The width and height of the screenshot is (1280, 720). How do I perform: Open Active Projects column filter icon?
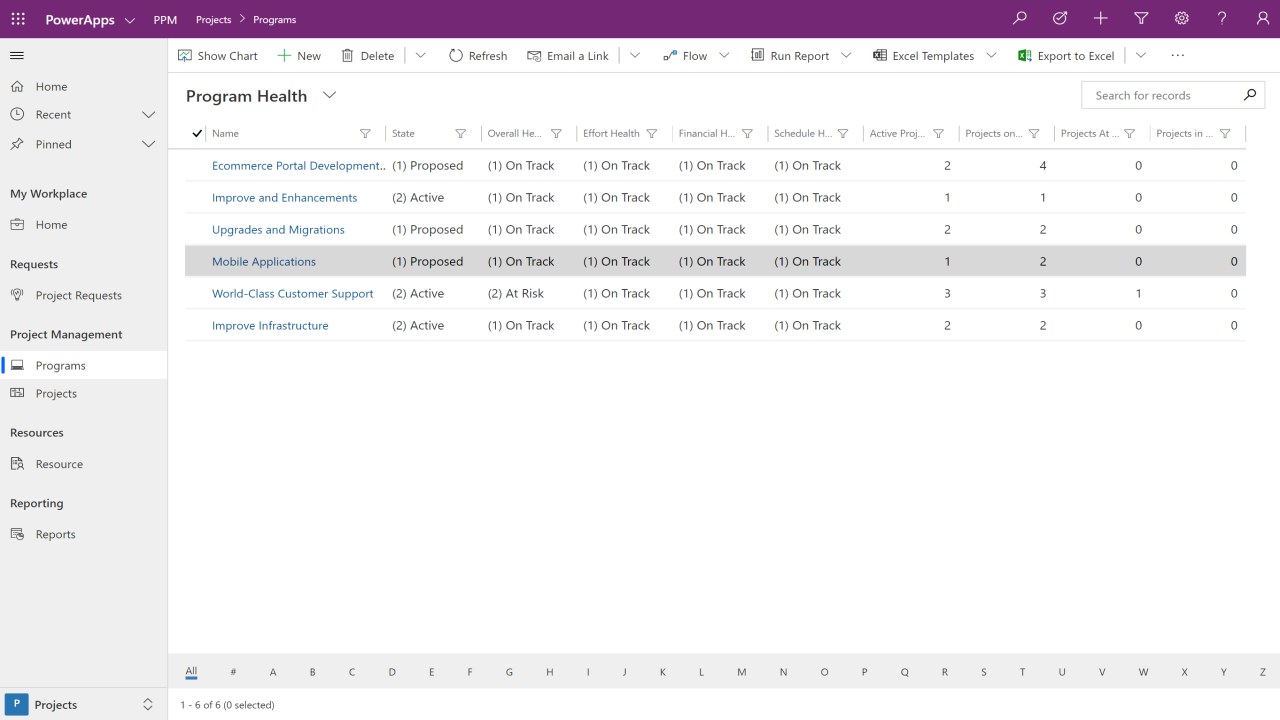[939, 133]
